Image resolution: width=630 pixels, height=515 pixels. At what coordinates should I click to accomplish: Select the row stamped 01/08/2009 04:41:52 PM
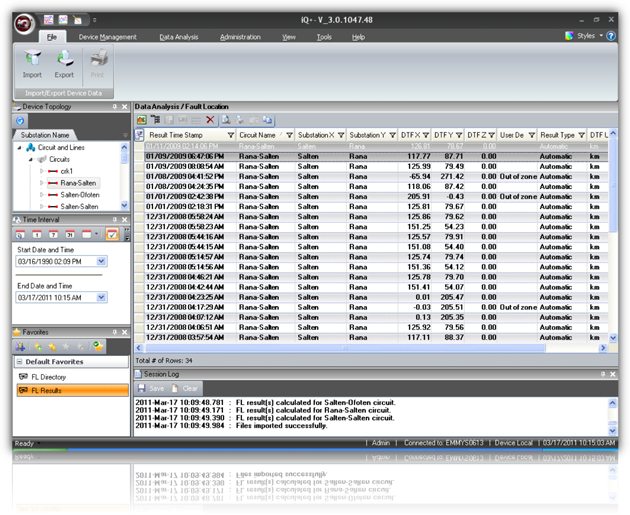(x=372, y=176)
